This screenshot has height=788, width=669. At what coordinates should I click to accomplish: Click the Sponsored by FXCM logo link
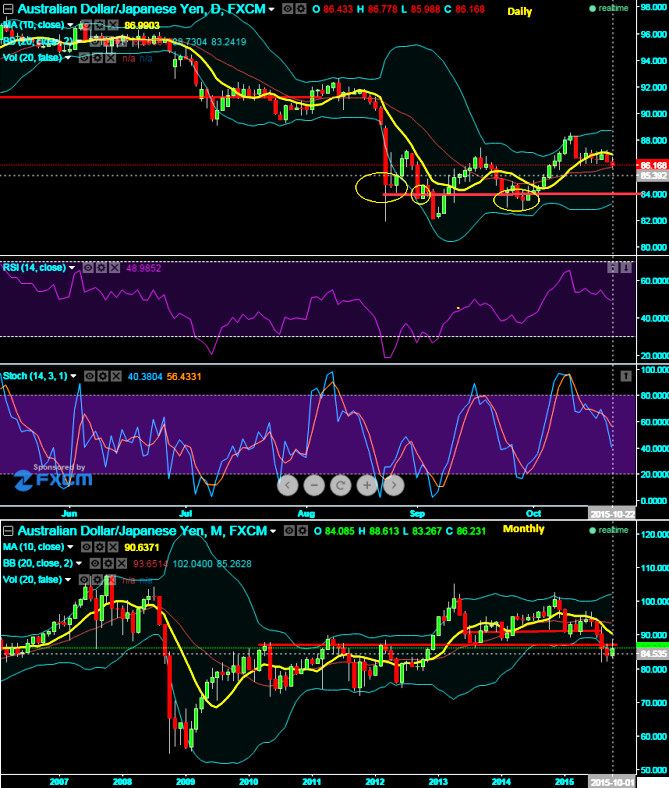coord(53,476)
